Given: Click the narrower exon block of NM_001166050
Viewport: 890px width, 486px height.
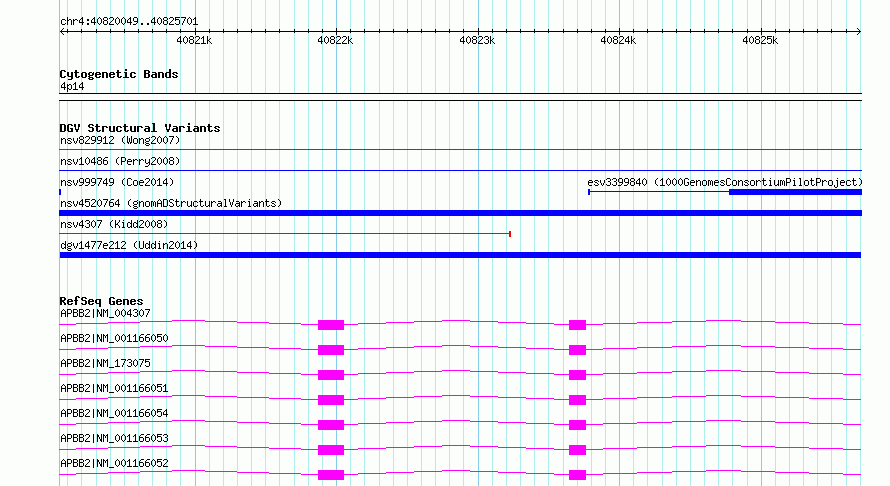Looking at the screenshot, I should click(x=577, y=350).
